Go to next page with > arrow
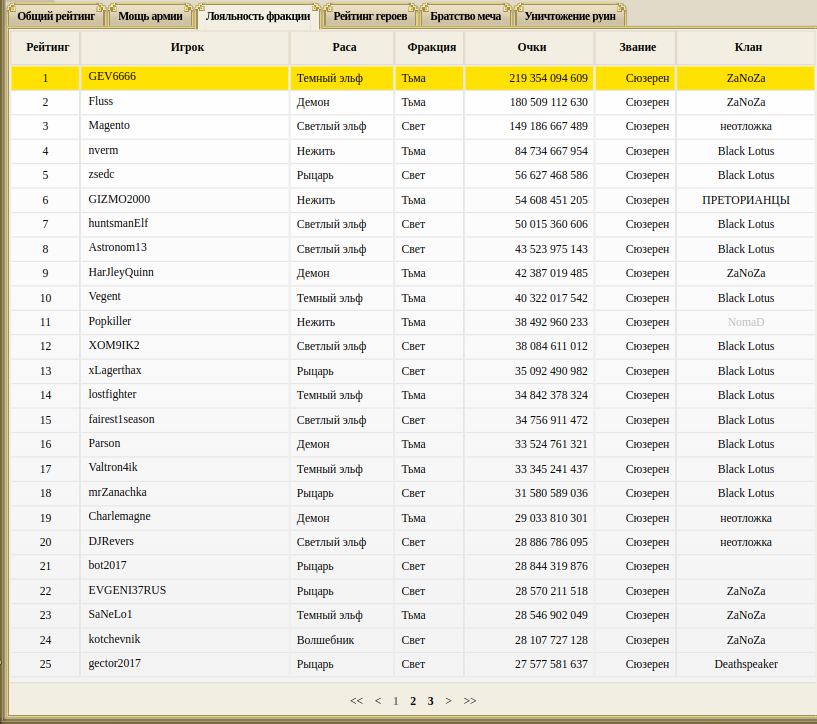 [448, 701]
